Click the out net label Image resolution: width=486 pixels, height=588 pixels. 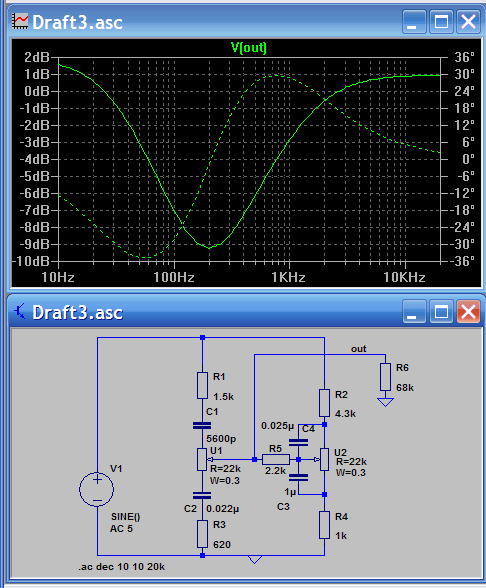tap(358, 349)
